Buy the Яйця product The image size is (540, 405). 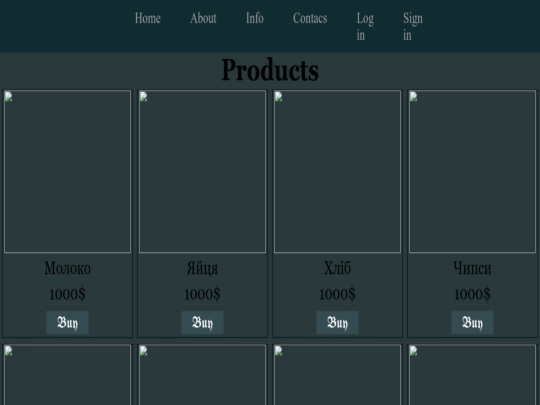[x=202, y=323]
